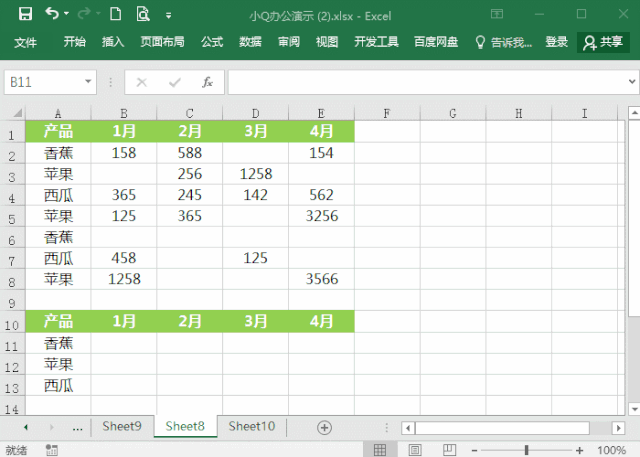Click the vertical scrollbar down arrow

[634, 408]
